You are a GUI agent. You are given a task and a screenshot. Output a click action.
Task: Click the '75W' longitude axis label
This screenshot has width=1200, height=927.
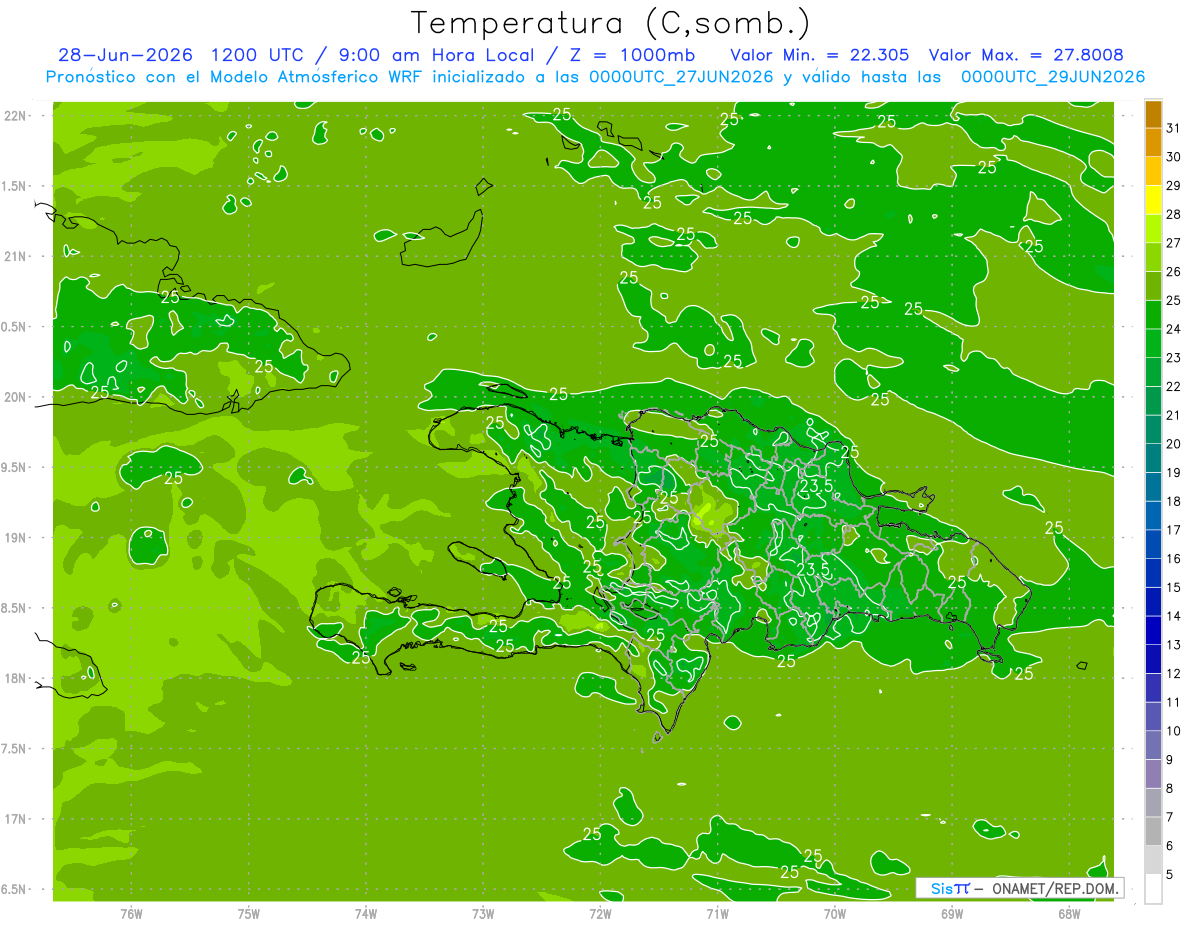click(249, 913)
